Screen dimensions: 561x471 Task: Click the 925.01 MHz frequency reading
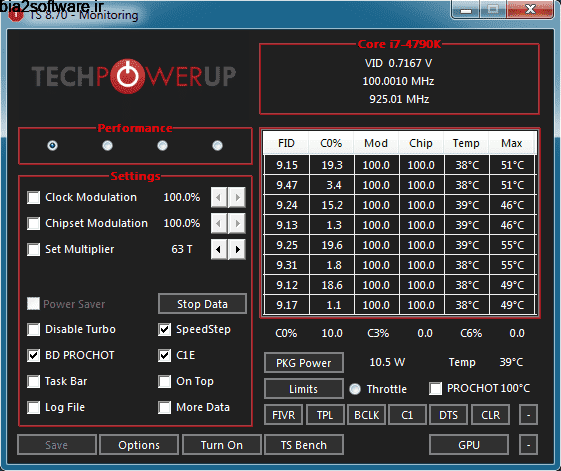tap(399, 99)
